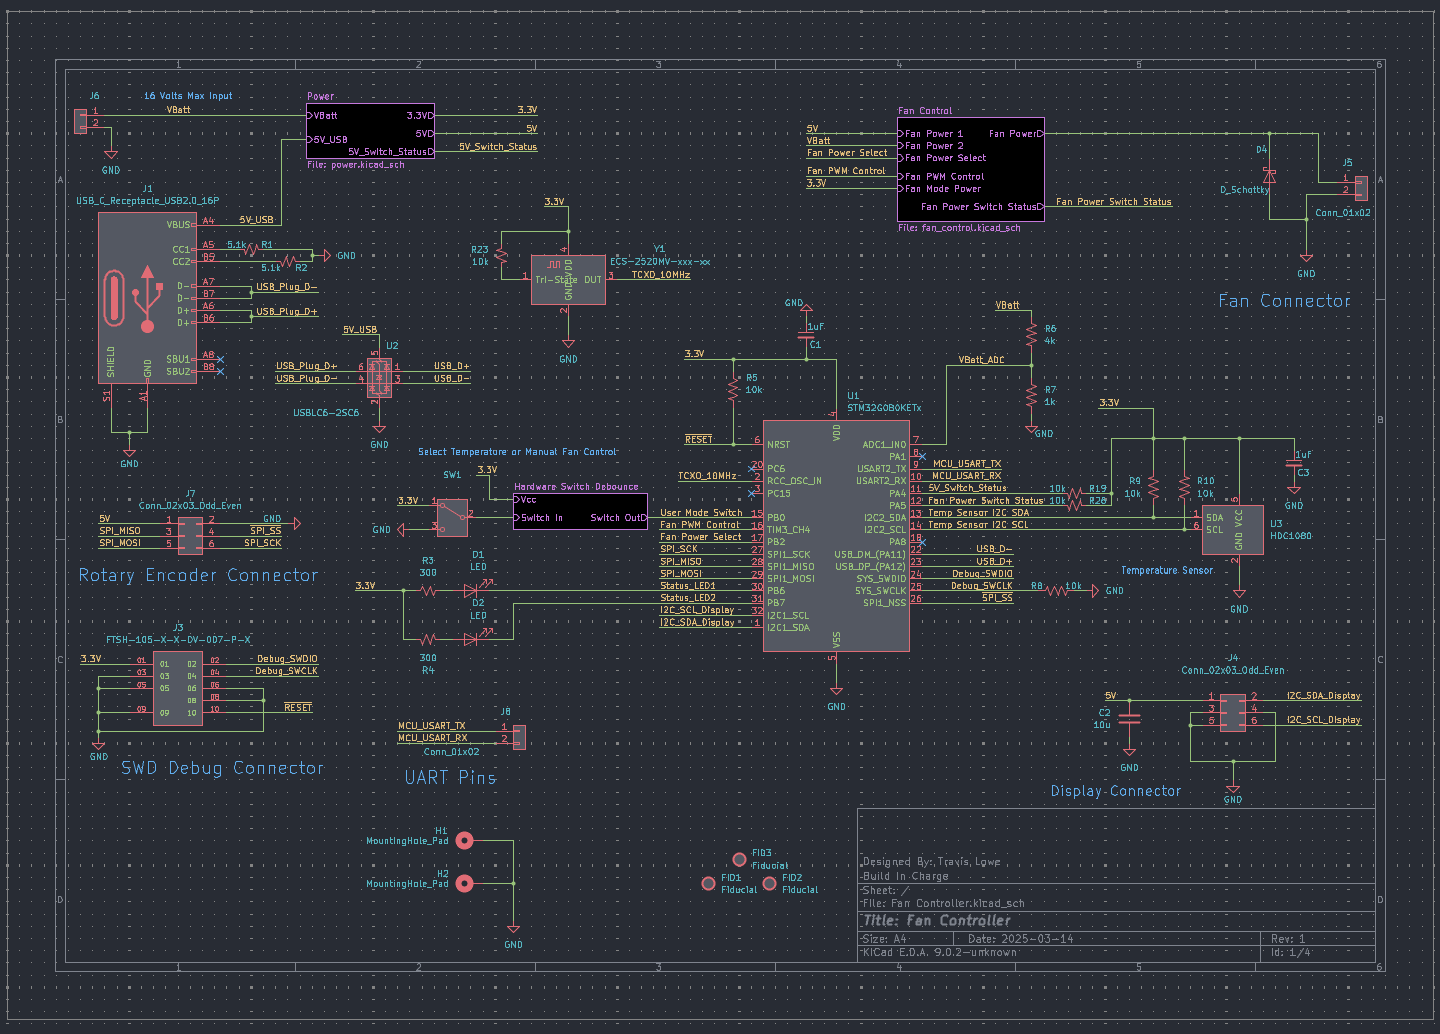
Task: Click the H1 mounting hole pad
Action: point(464,841)
